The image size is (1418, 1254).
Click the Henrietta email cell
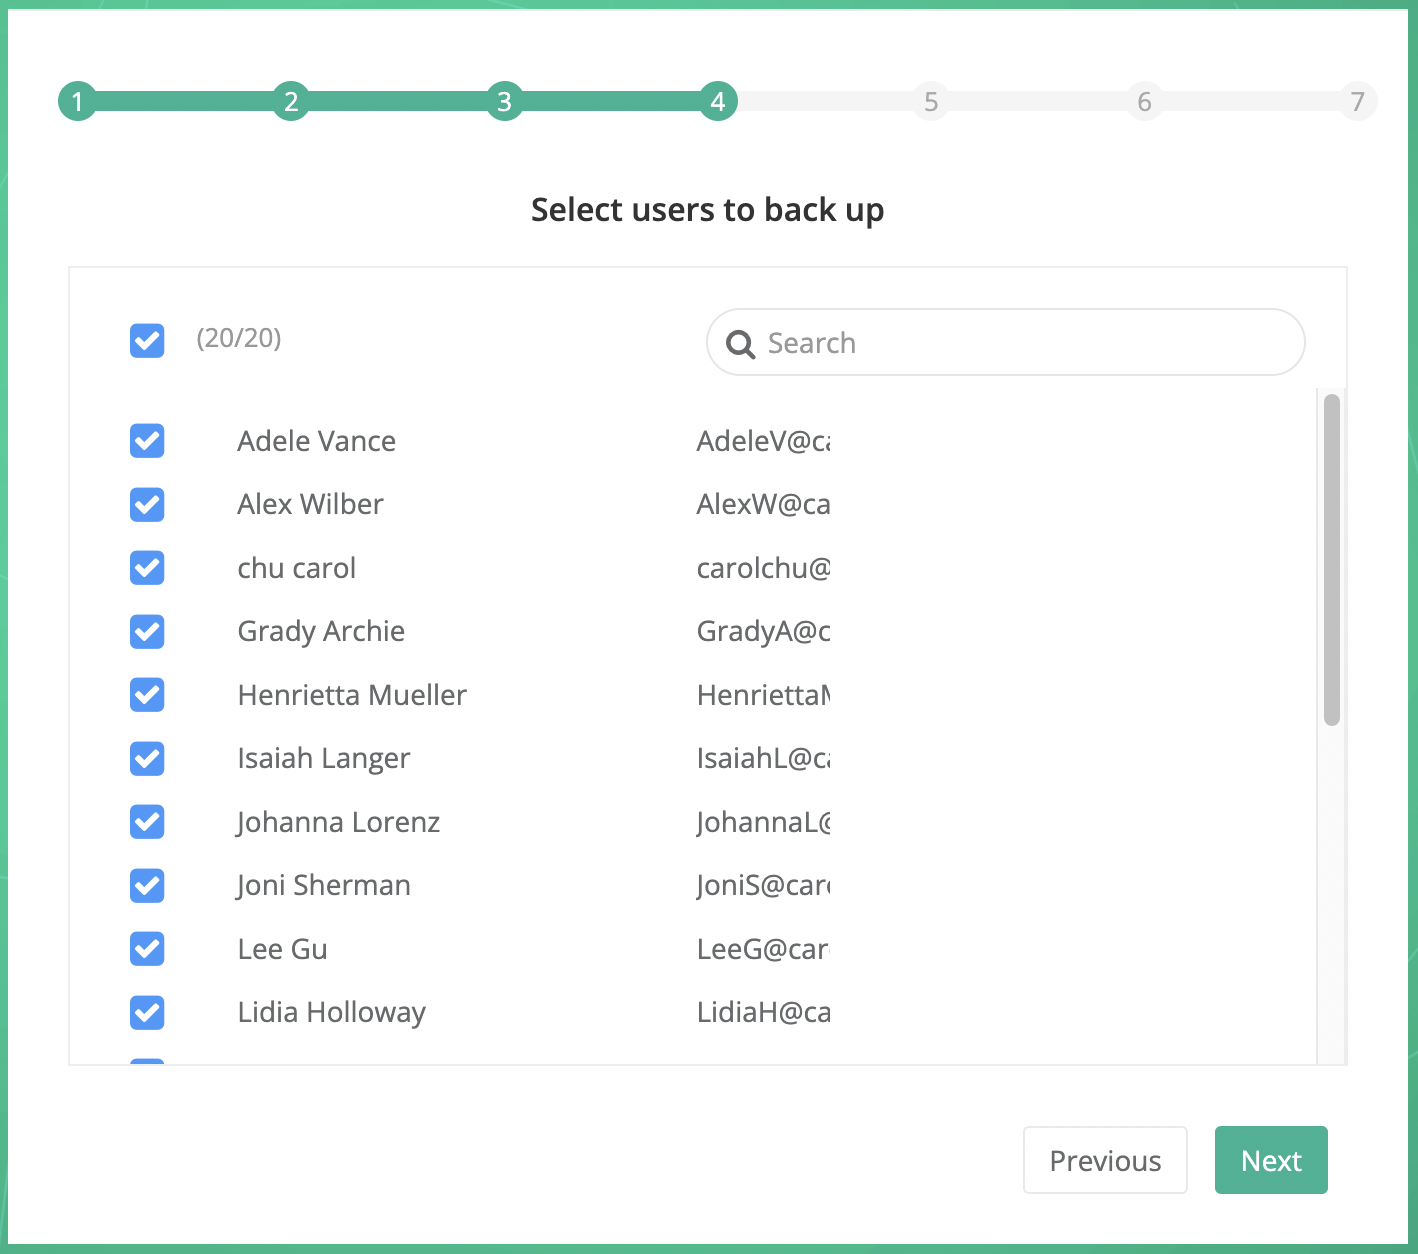click(763, 695)
